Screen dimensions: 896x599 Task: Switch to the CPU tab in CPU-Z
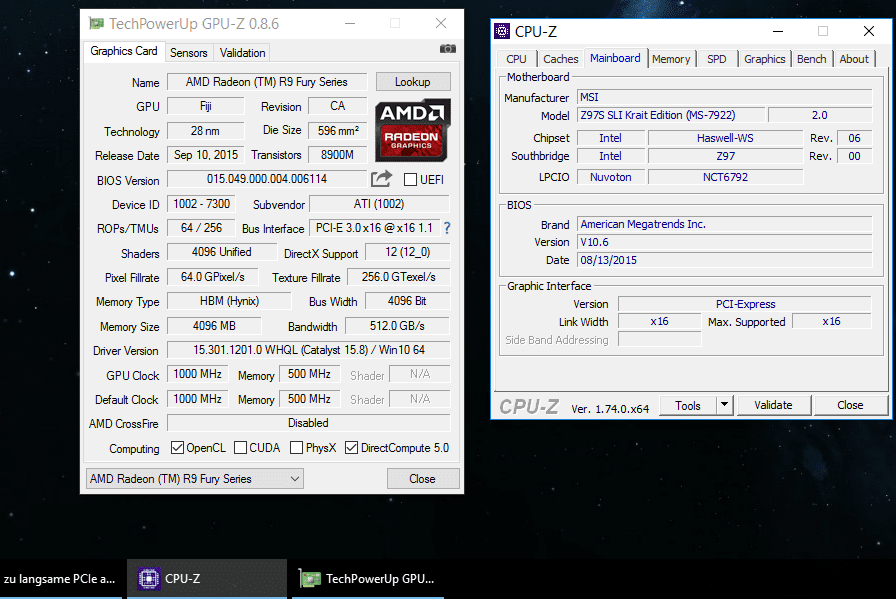pyautogui.click(x=516, y=59)
